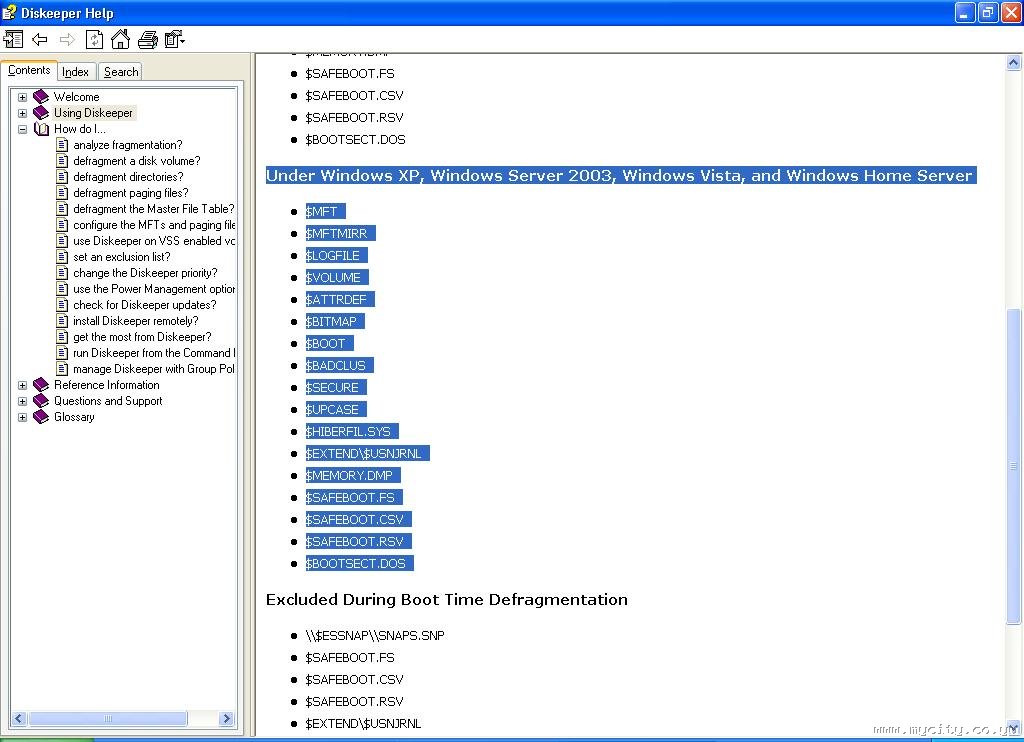Open the 'set an exclusion list?' topic

[x=121, y=257]
